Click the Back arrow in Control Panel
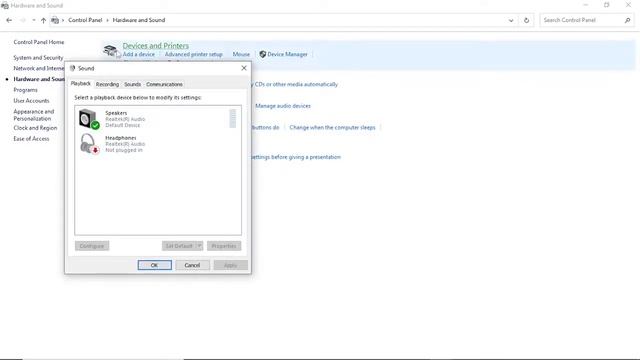 coord(9,20)
